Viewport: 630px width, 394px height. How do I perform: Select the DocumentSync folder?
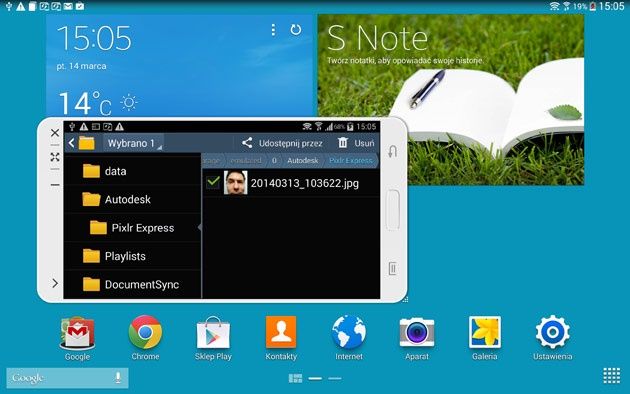pyautogui.click(x=133, y=284)
